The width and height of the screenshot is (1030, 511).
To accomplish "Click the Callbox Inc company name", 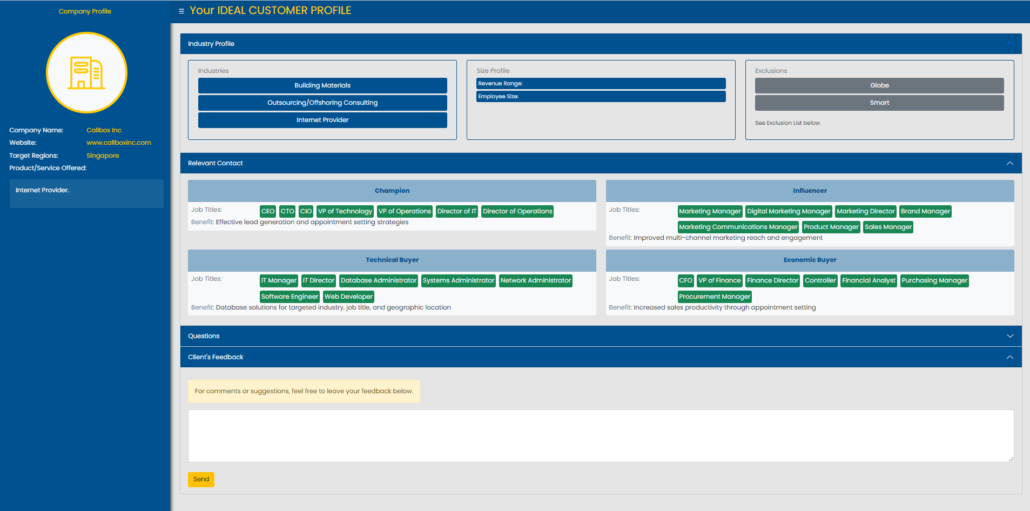I will [x=104, y=130].
